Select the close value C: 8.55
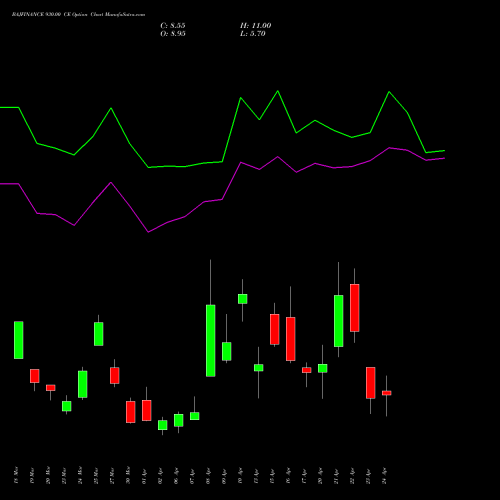 [x=173, y=26]
